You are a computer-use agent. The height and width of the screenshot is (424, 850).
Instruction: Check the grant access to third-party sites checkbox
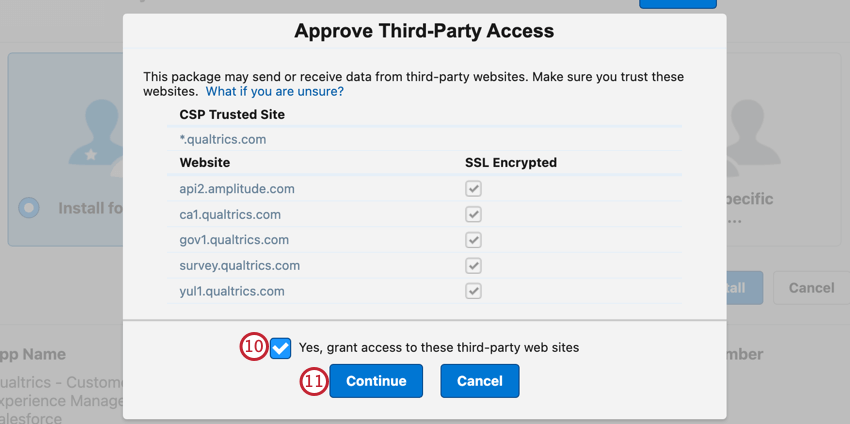point(280,347)
